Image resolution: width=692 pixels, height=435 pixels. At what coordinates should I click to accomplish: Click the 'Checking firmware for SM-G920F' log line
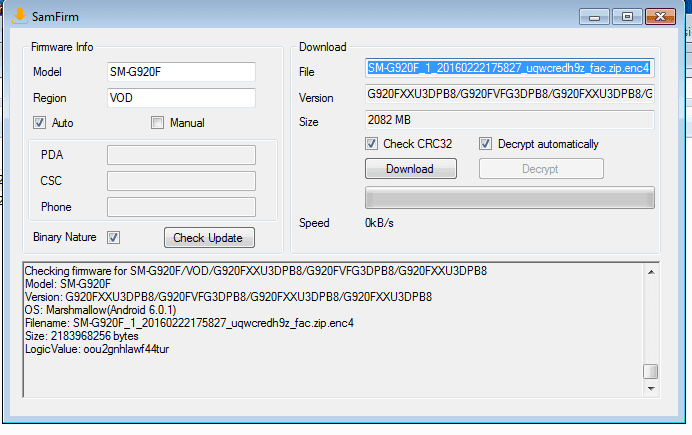pos(256,270)
